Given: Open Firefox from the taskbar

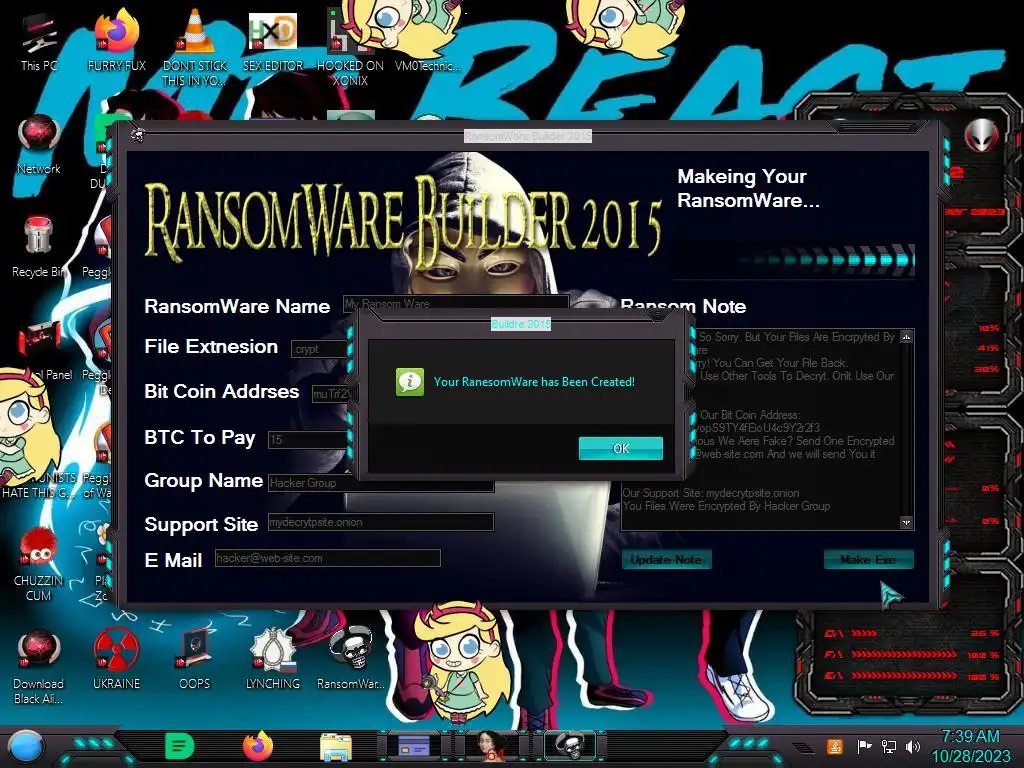Looking at the screenshot, I should pyautogui.click(x=258, y=746).
